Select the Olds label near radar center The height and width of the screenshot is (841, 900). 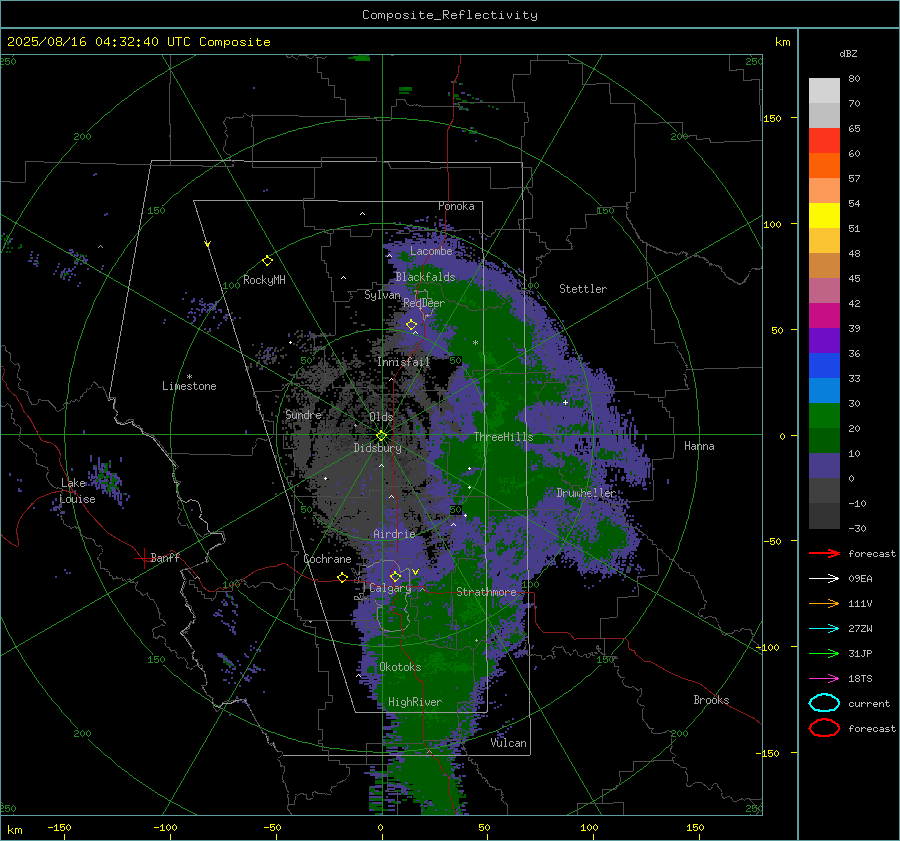click(381, 417)
